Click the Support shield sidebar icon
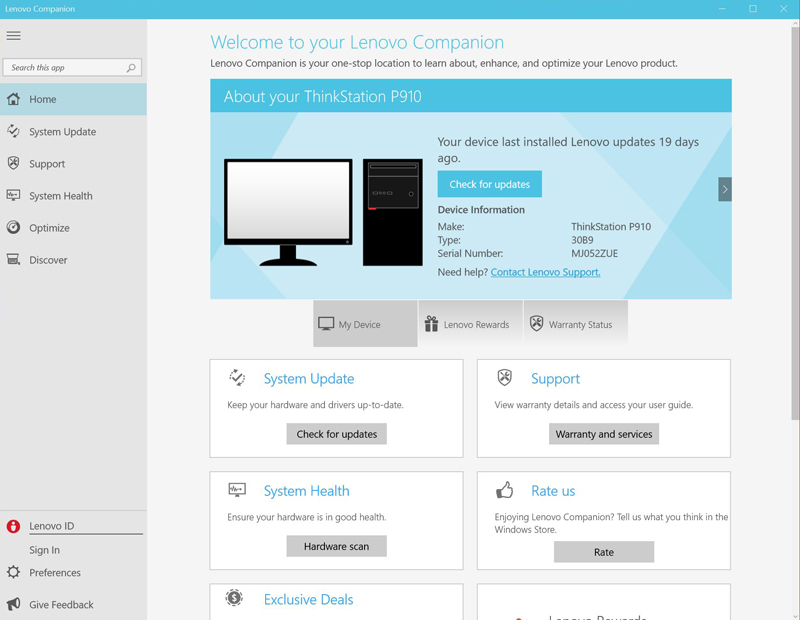Screen dimensions: 800x620 coord(14,163)
